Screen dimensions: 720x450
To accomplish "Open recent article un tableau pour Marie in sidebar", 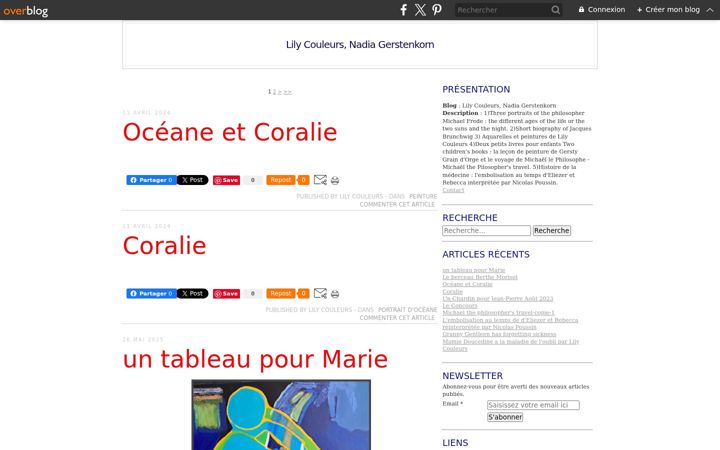I will [473, 270].
